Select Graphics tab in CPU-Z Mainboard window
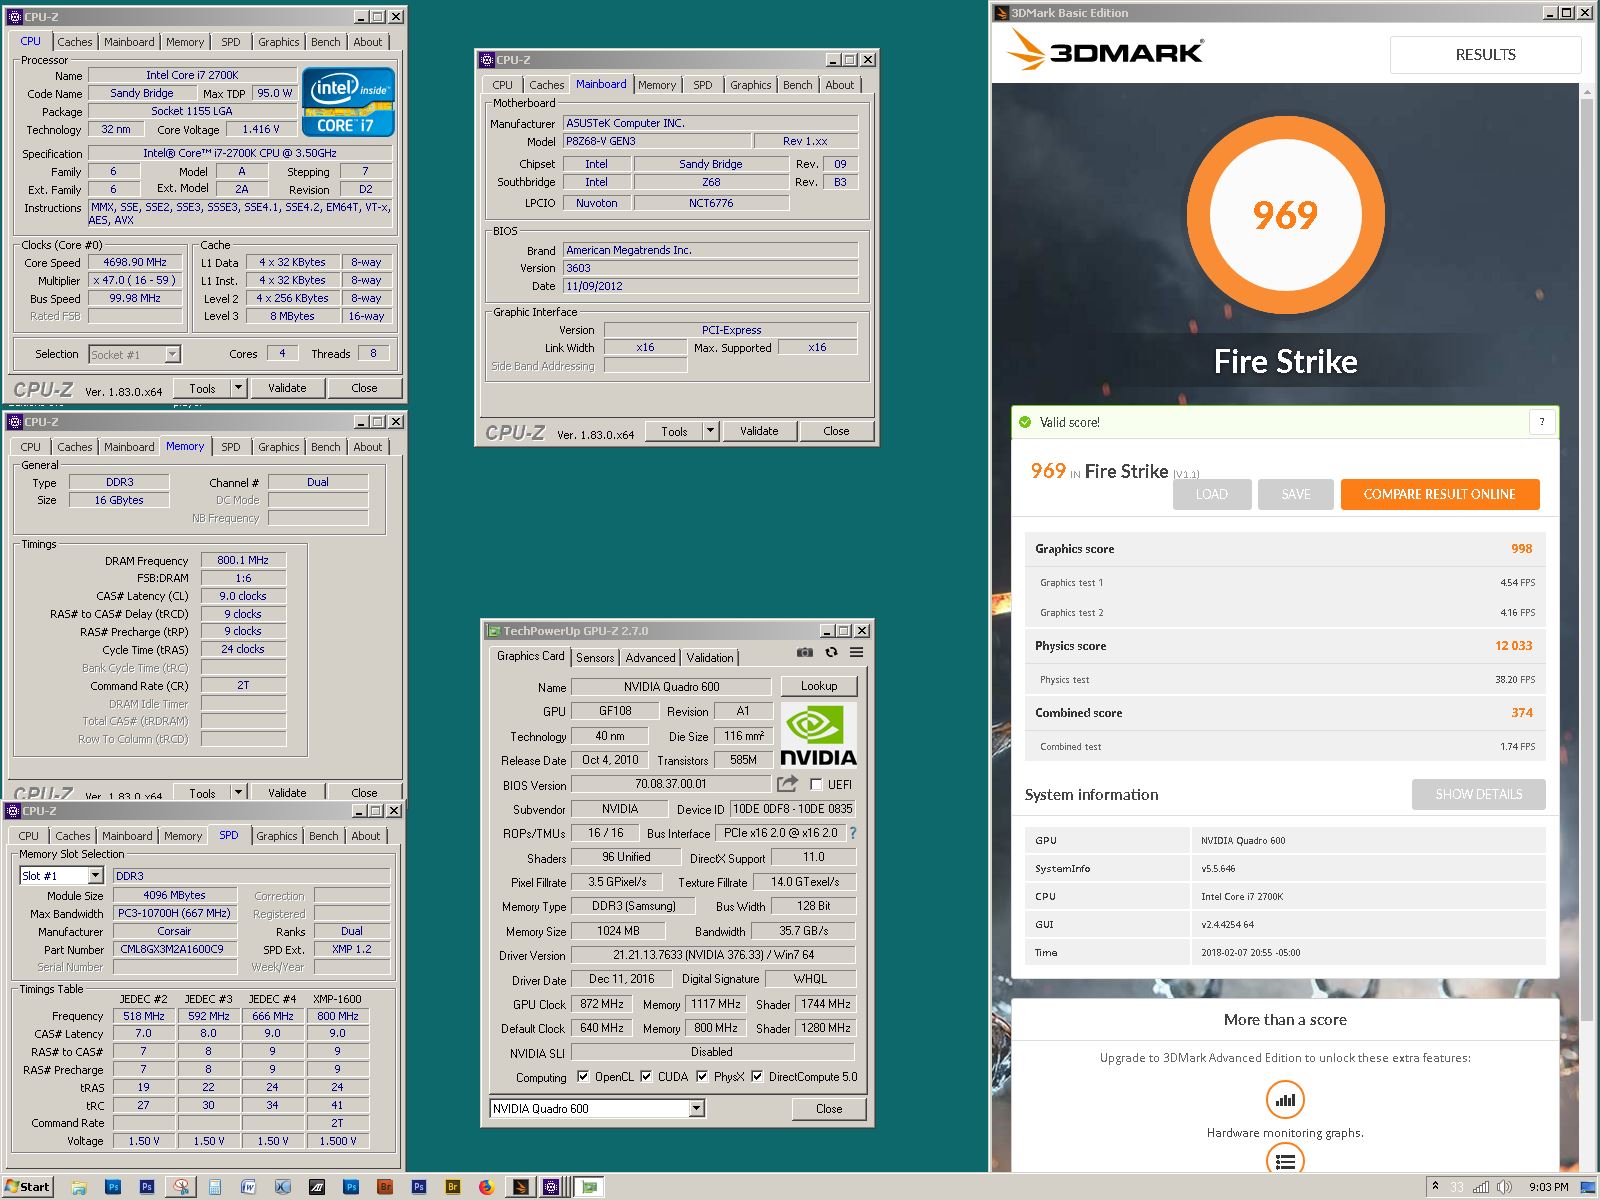The width and height of the screenshot is (1600, 1200). pos(750,85)
